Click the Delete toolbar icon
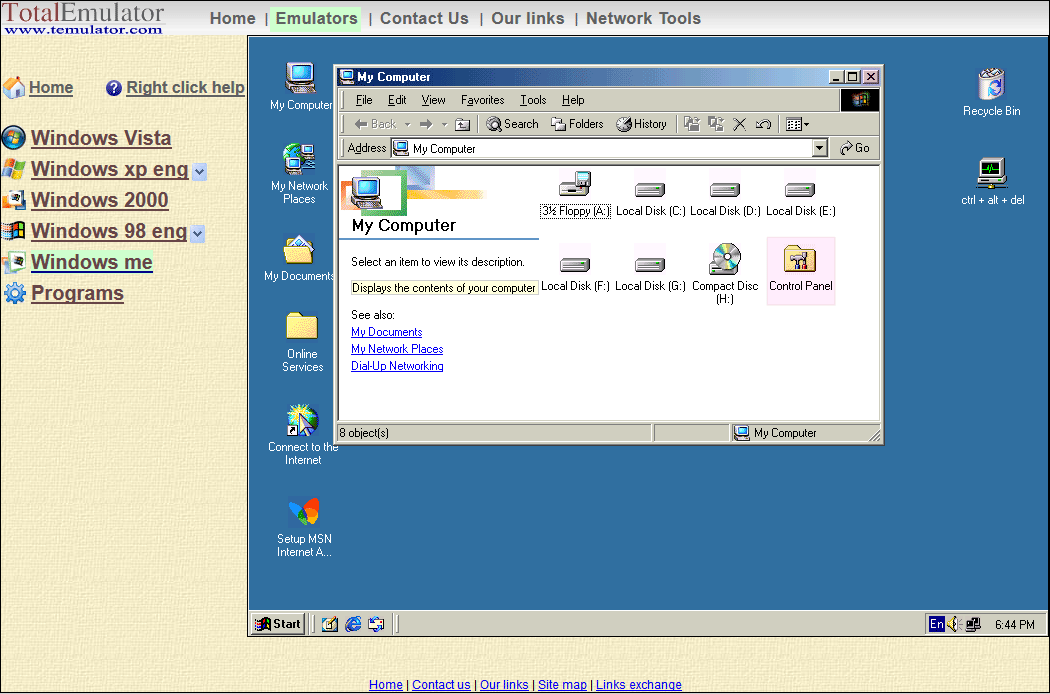The image size is (1050, 694). point(739,124)
